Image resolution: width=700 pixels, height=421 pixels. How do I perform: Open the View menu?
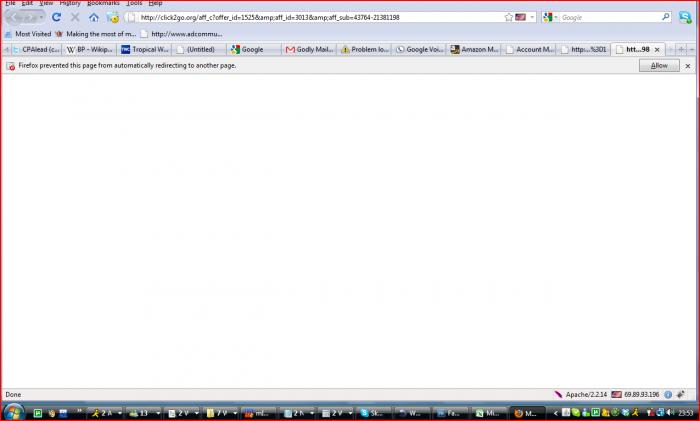coord(46,3)
